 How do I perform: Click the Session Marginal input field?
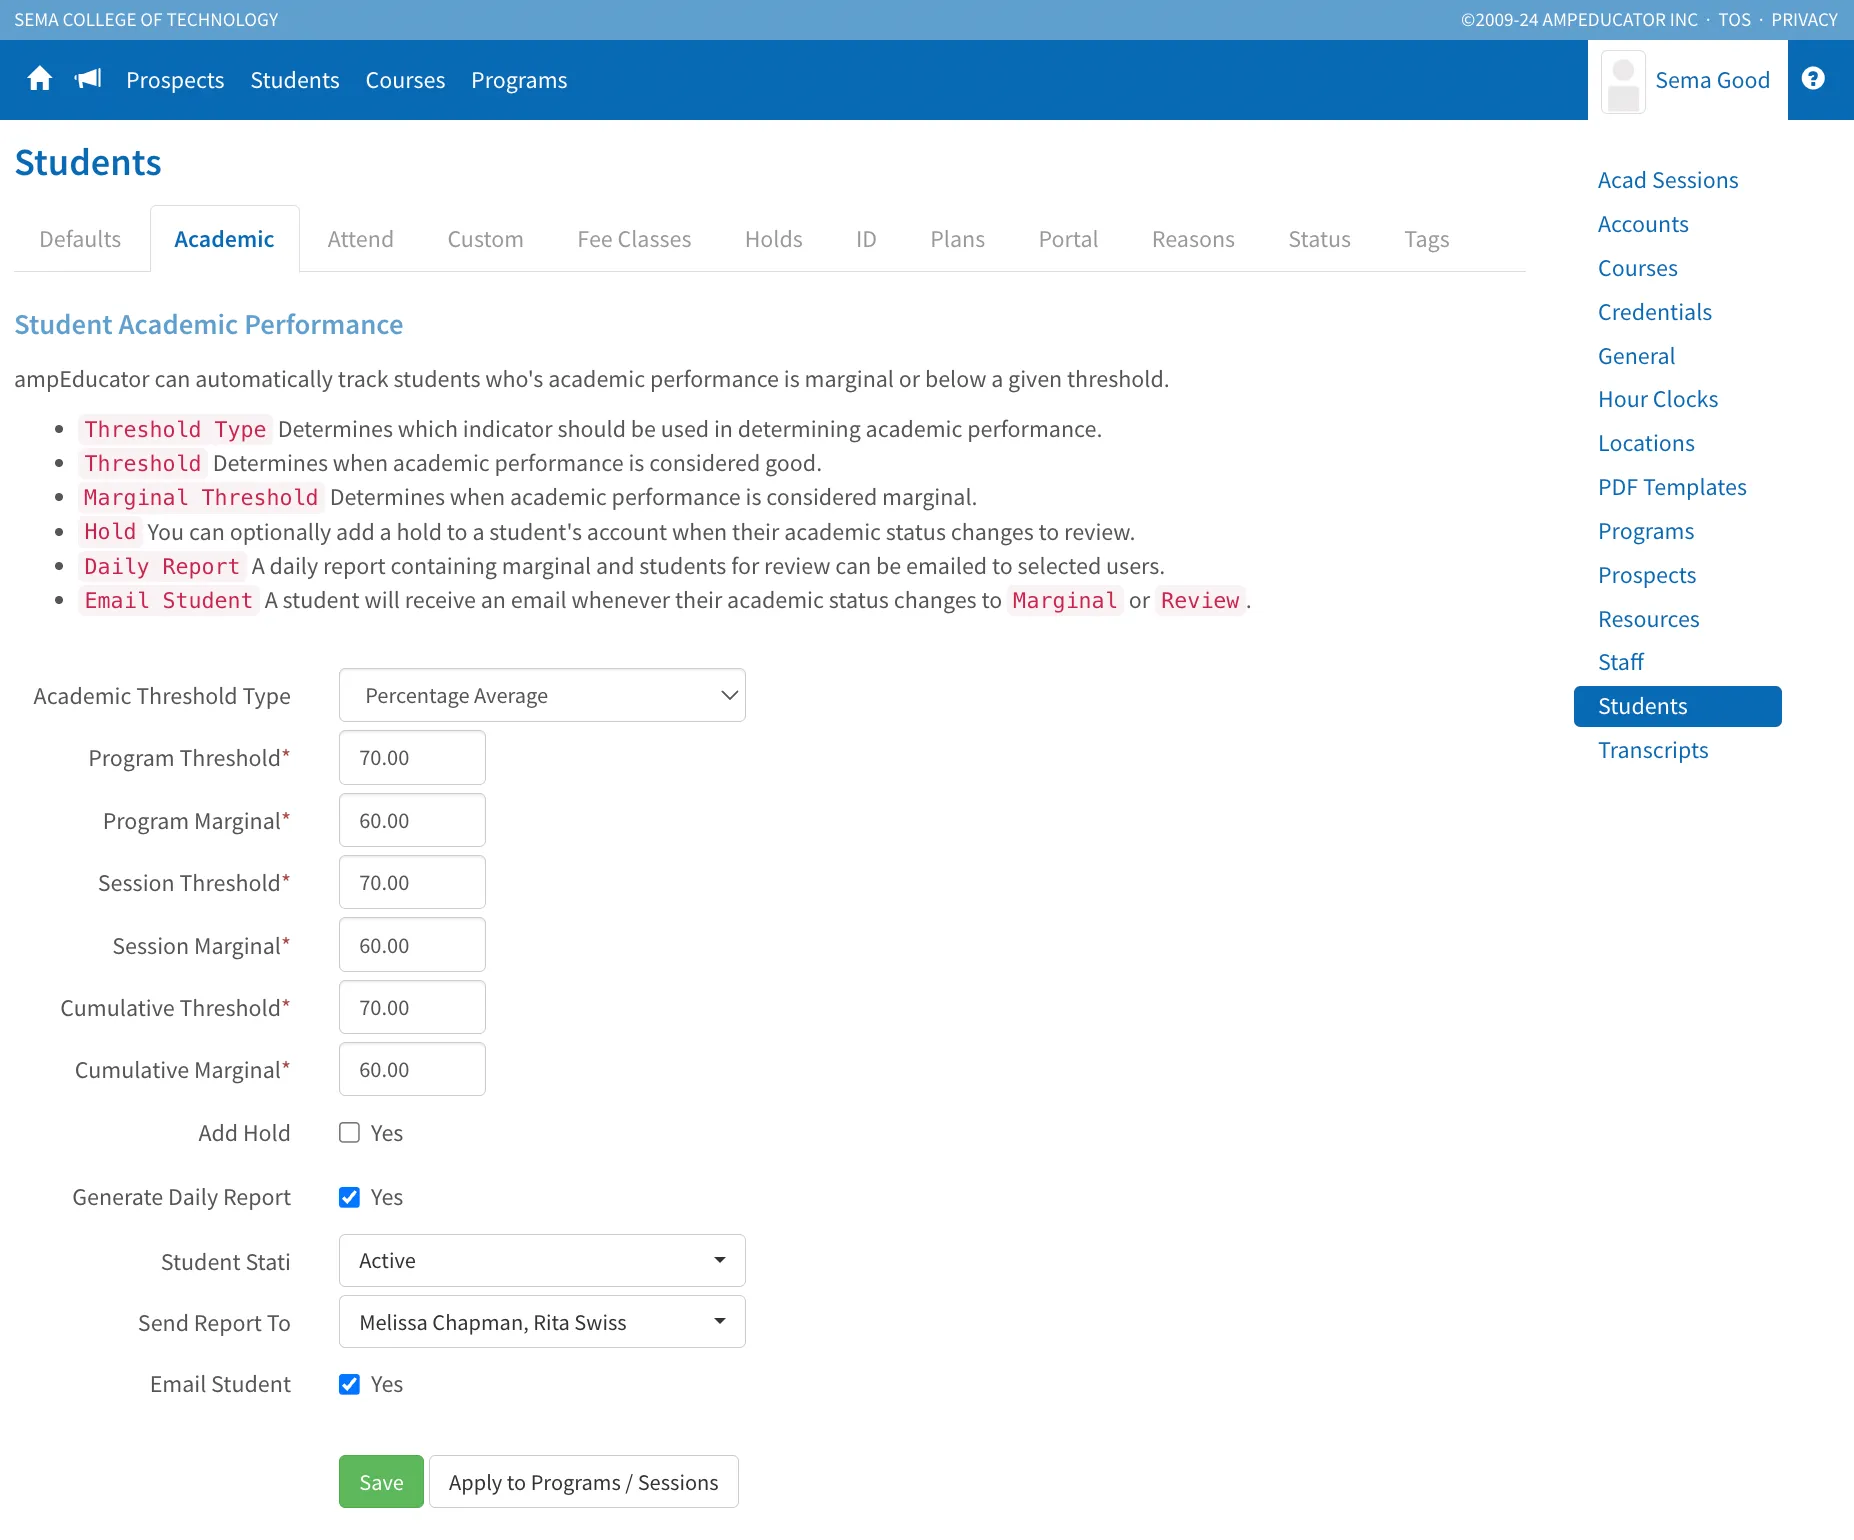pyautogui.click(x=412, y=945)
